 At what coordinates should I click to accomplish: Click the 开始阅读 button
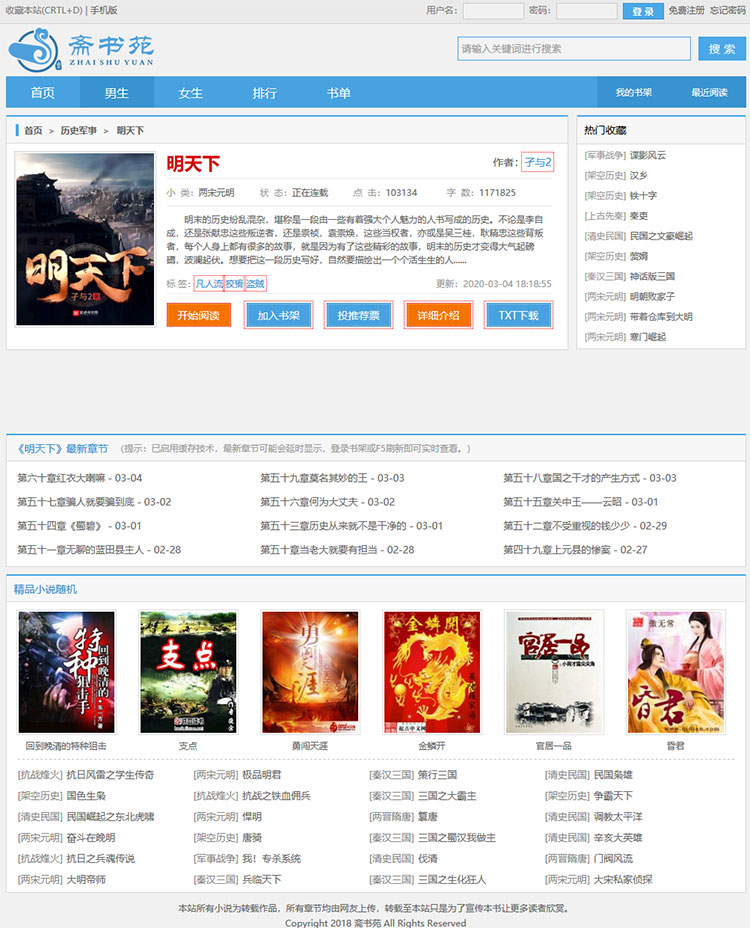[x=199, y=315]
